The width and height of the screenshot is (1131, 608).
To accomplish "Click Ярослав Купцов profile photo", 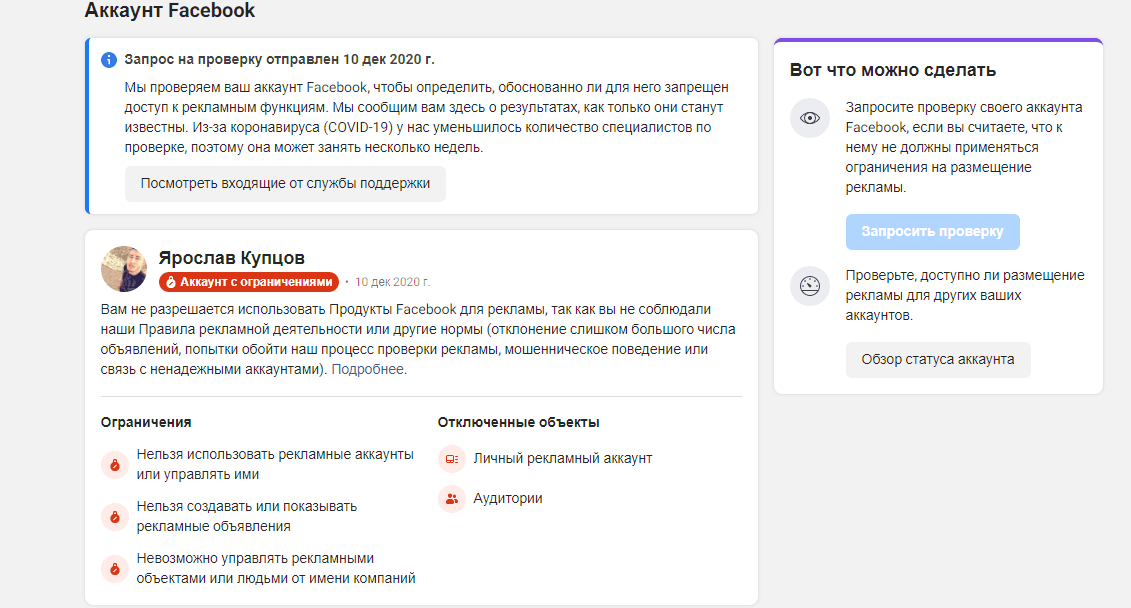I will pyautogui.click(x=124, y=269).
